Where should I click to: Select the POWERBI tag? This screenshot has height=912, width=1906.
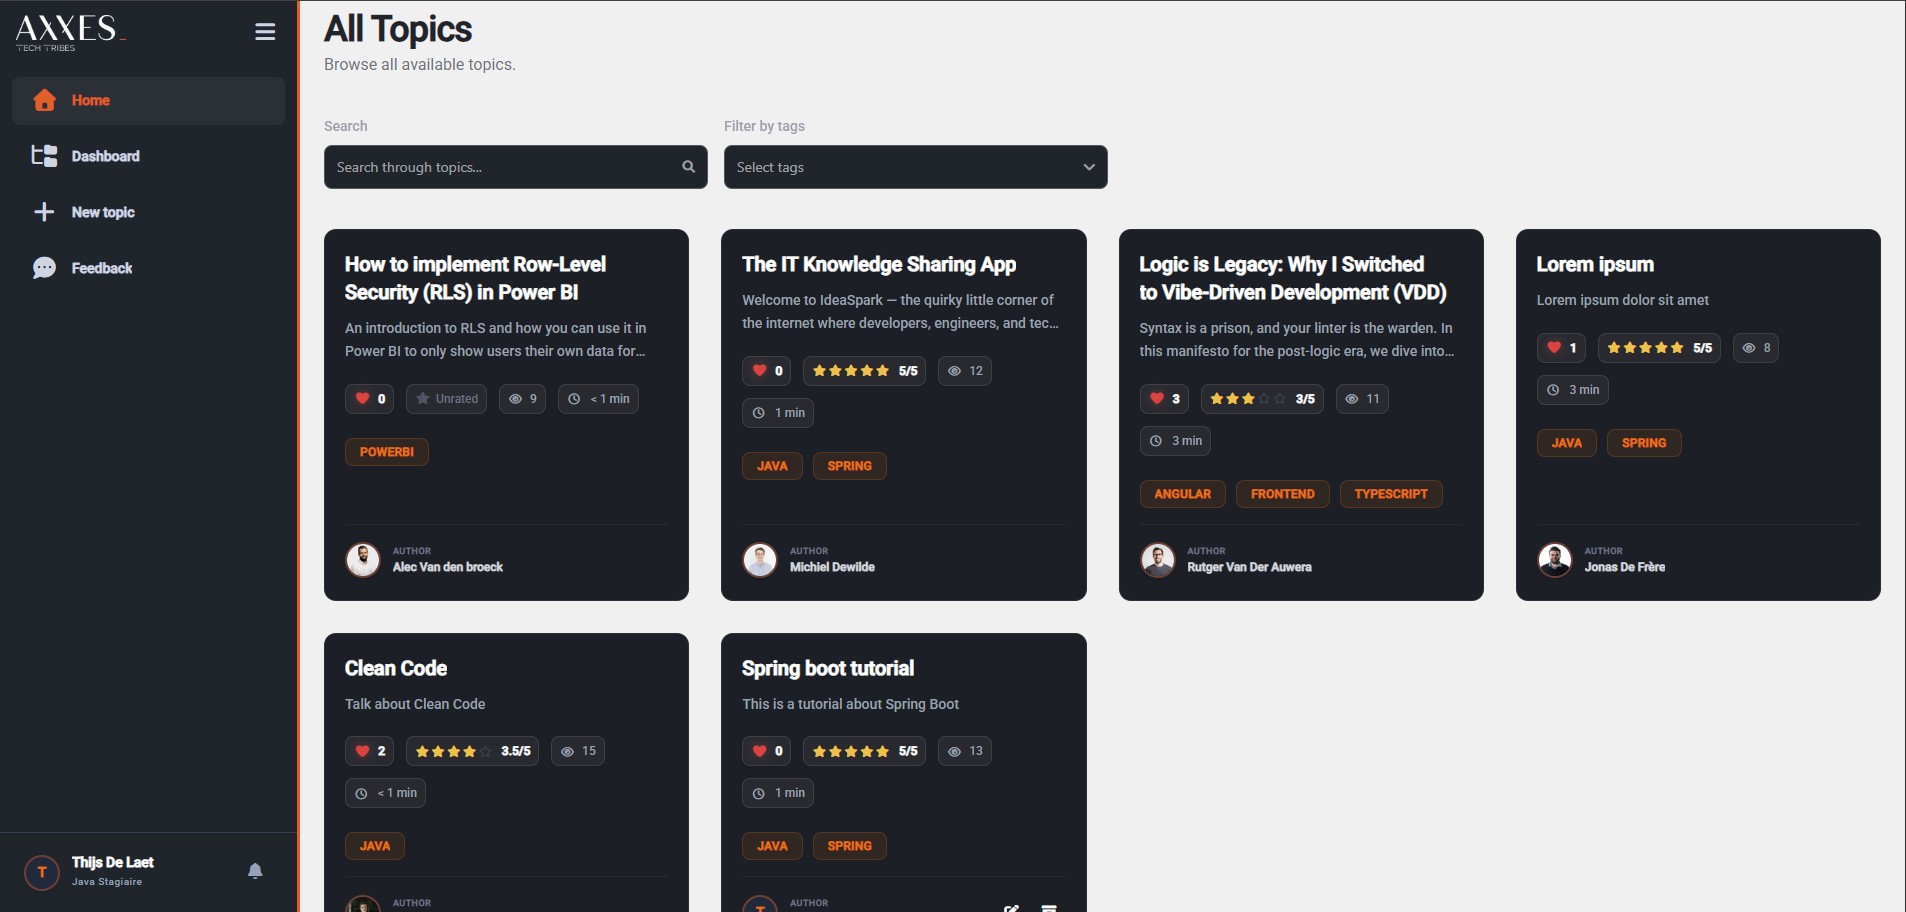[x=387, y=452]
